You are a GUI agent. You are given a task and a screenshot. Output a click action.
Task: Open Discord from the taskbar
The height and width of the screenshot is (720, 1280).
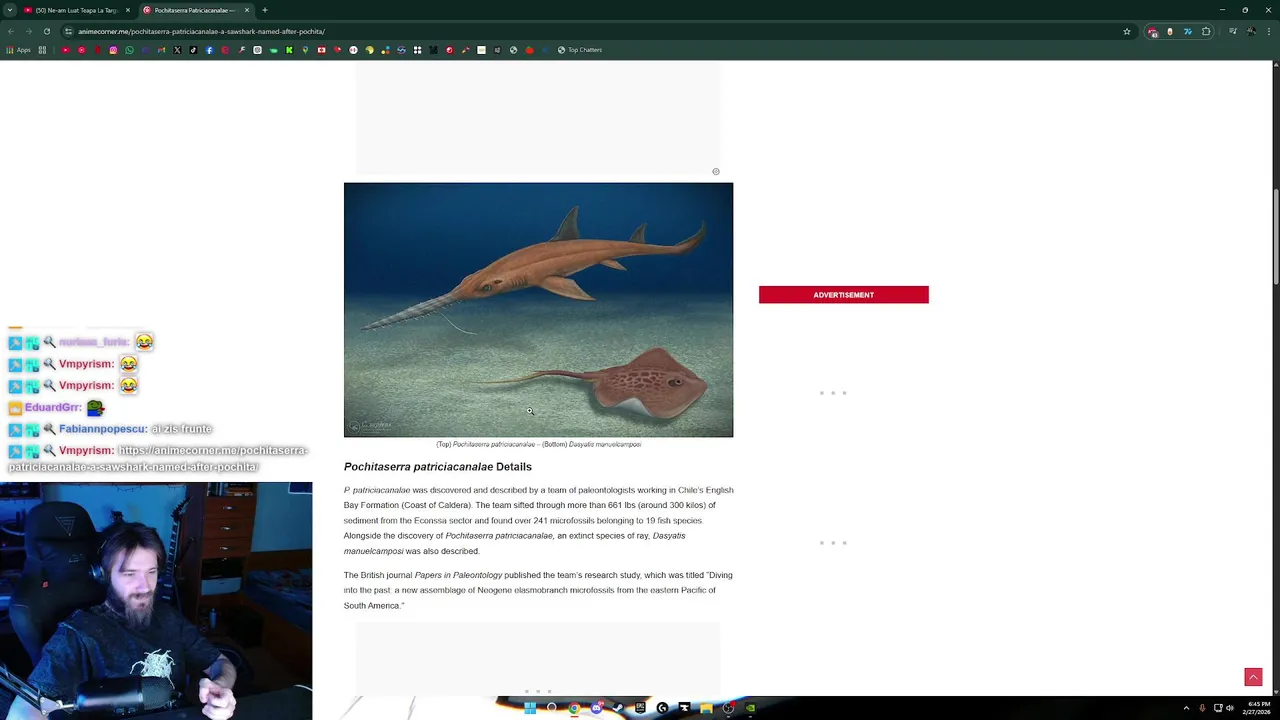596,708
